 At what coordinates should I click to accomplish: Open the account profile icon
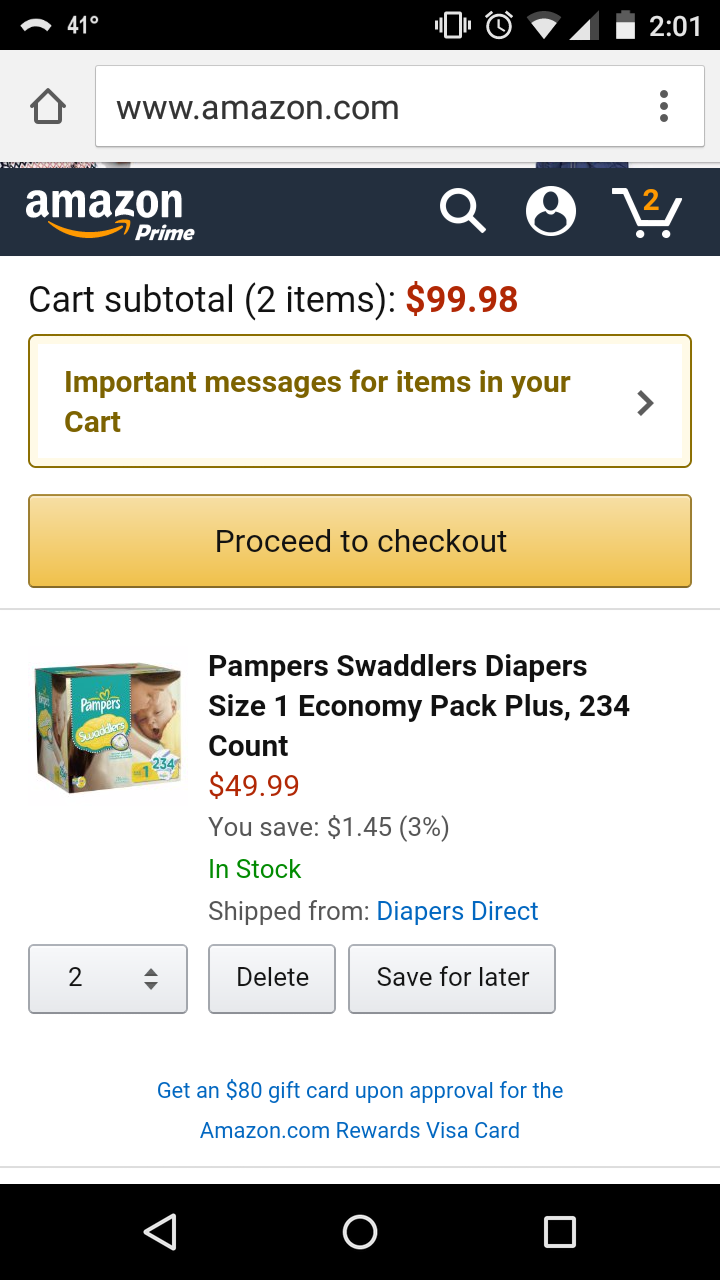pyautogui.click(x=551, y=211)
